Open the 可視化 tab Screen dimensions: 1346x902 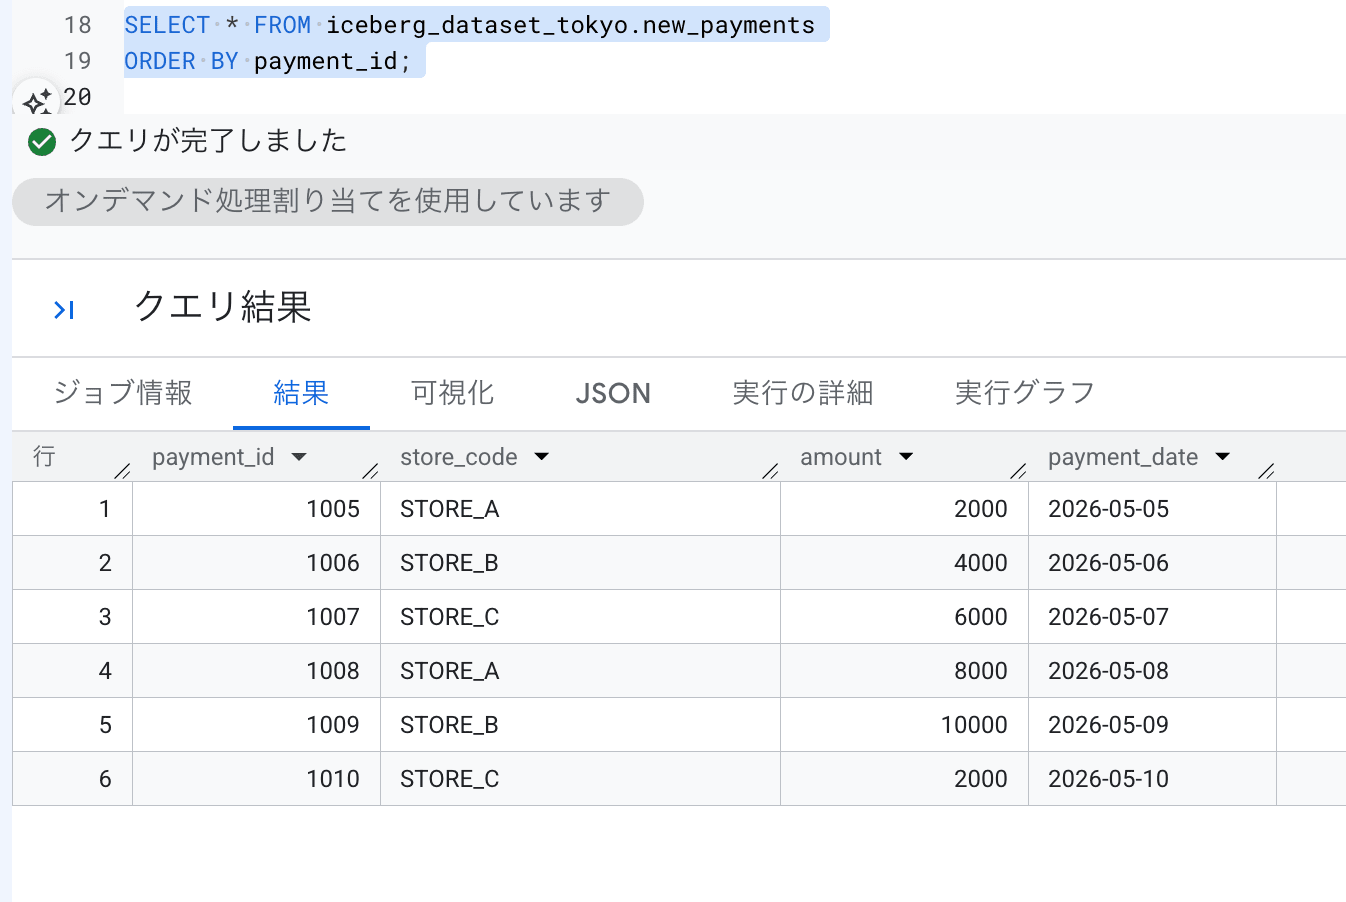452,393
